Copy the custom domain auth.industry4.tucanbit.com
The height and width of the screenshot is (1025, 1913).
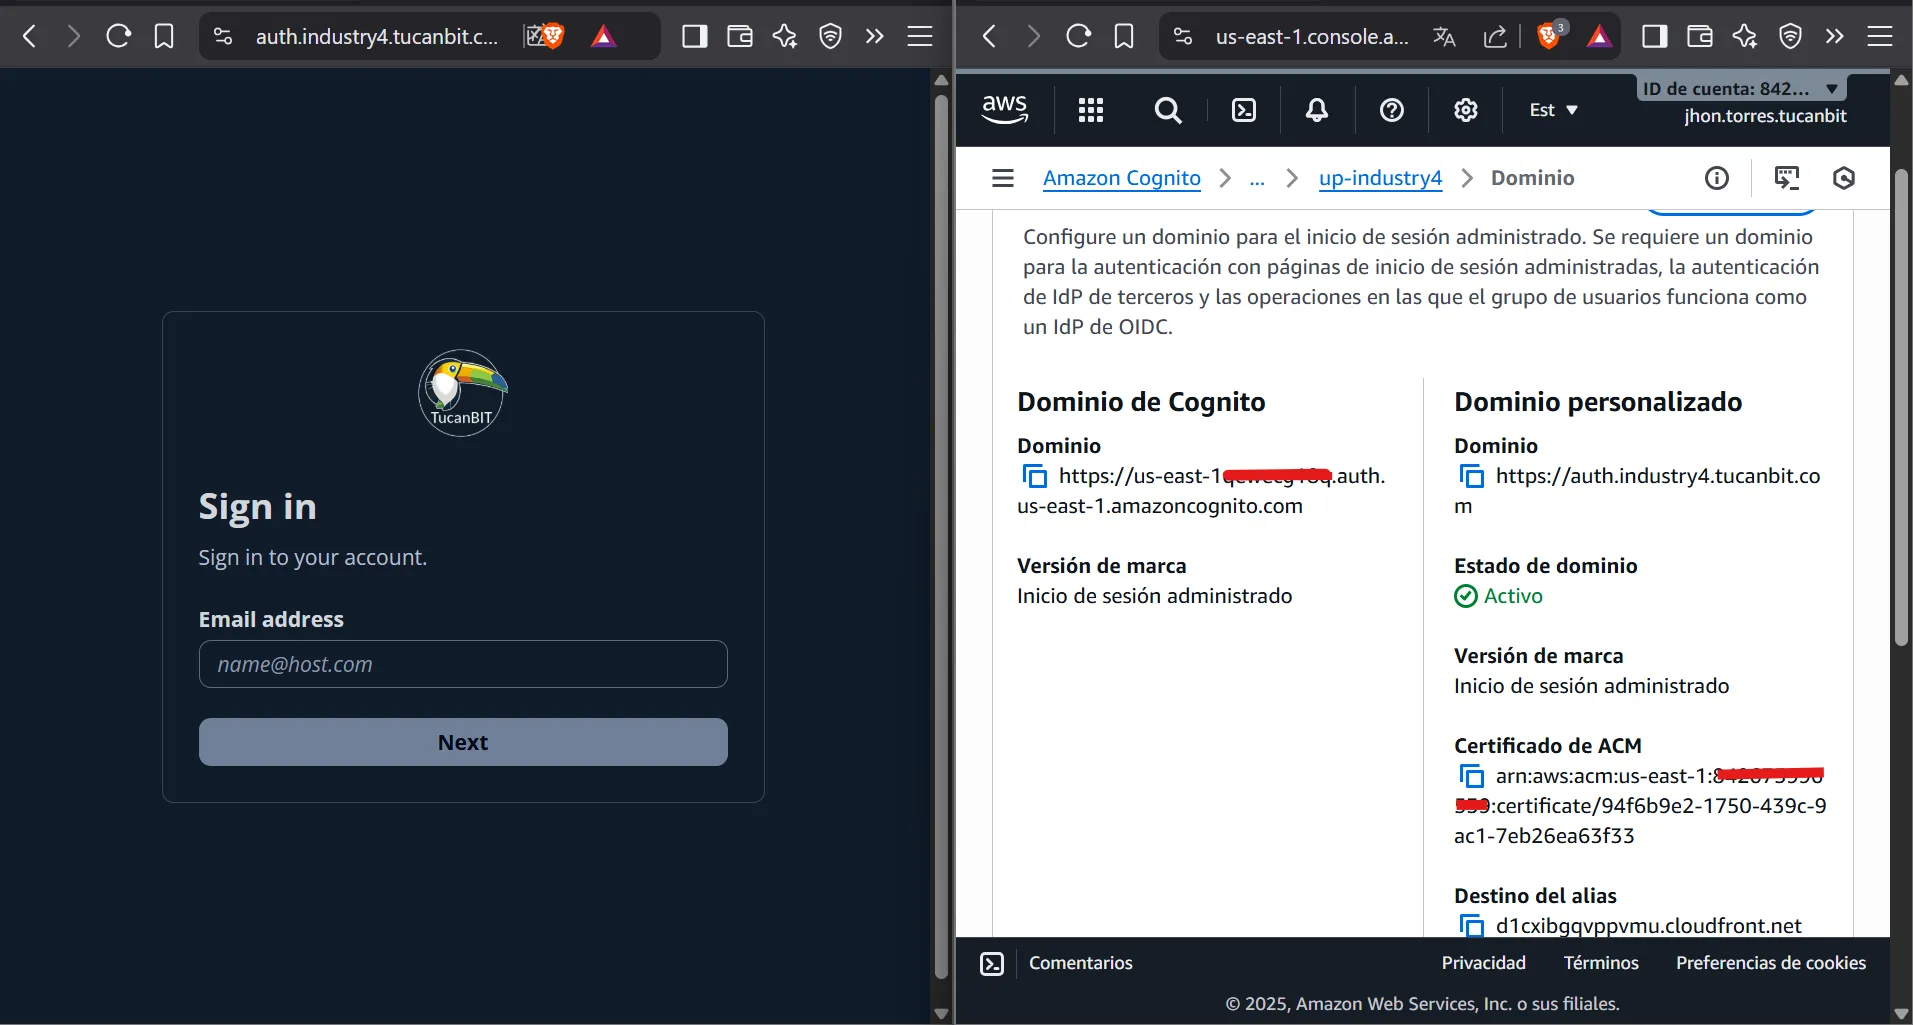click(x=1471, y=476)
